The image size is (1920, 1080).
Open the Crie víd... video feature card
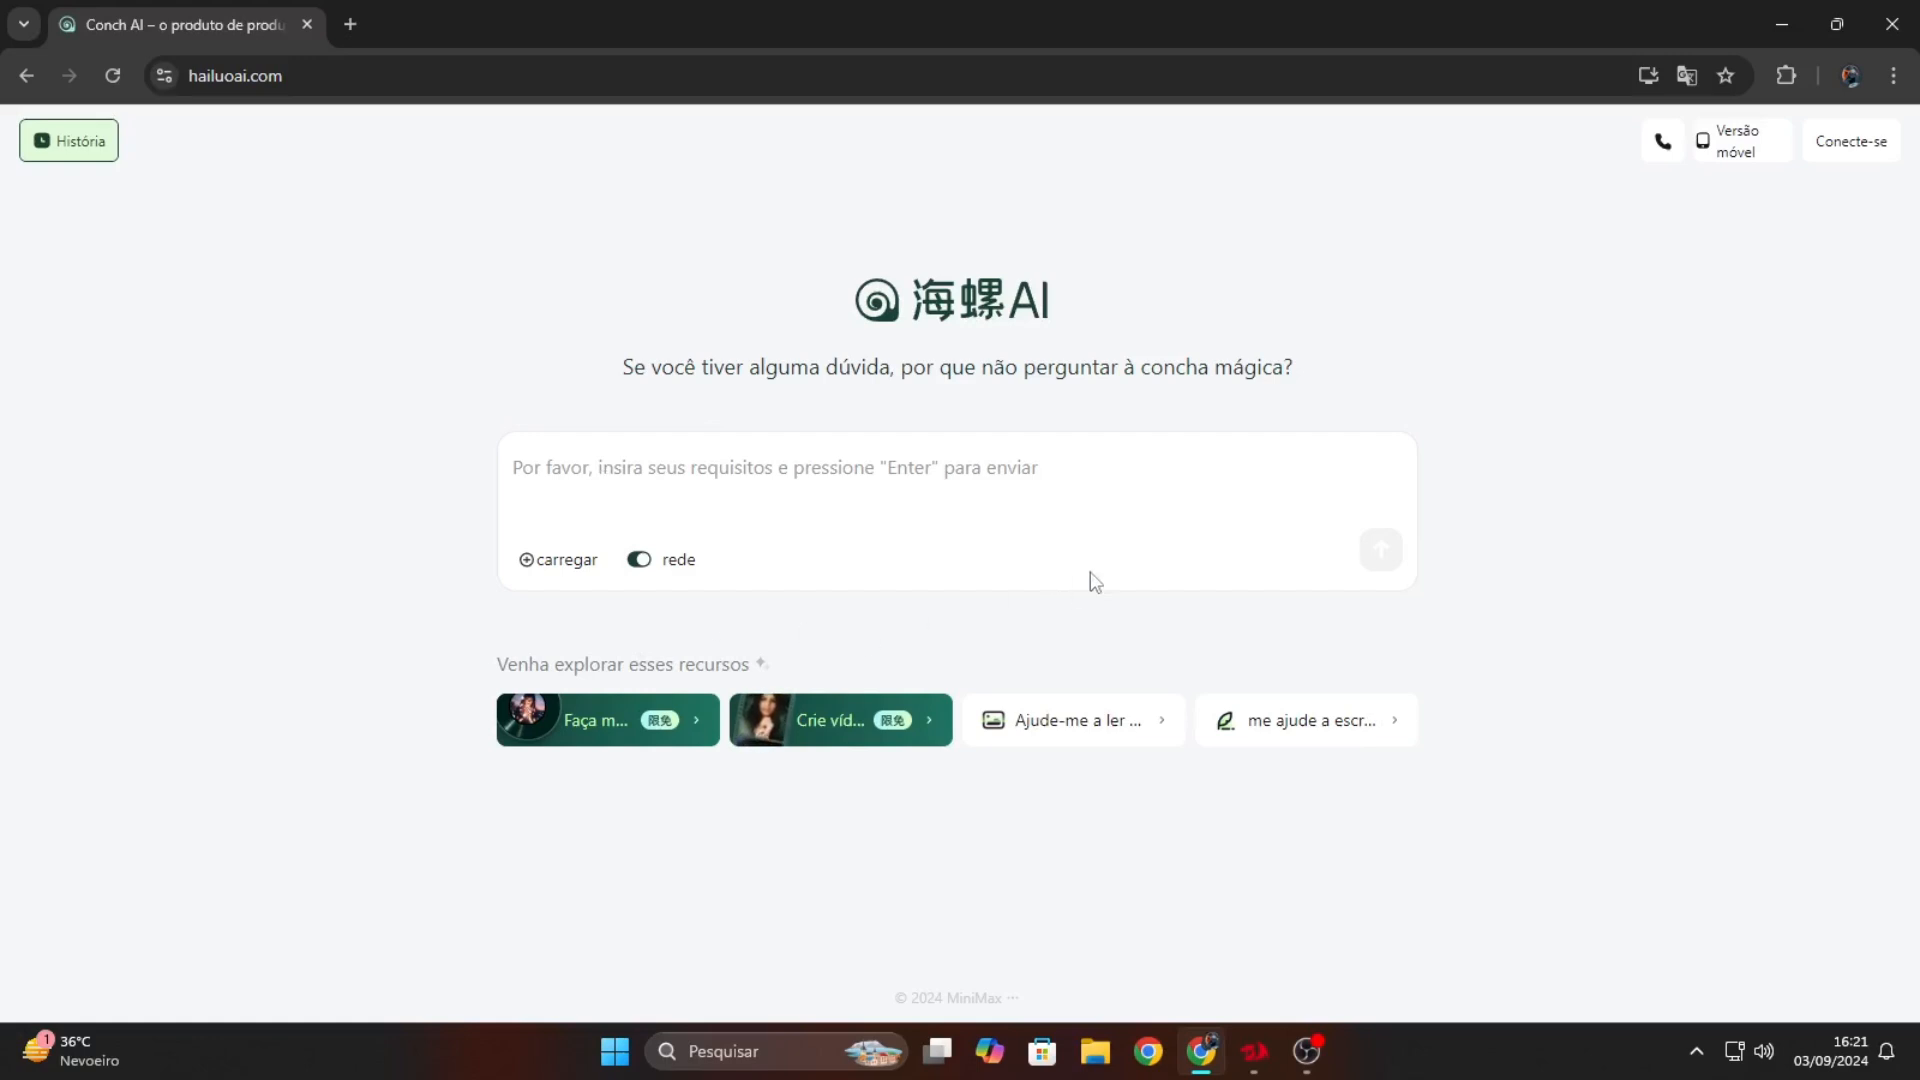pyautogui.click(x=841, y=720)
